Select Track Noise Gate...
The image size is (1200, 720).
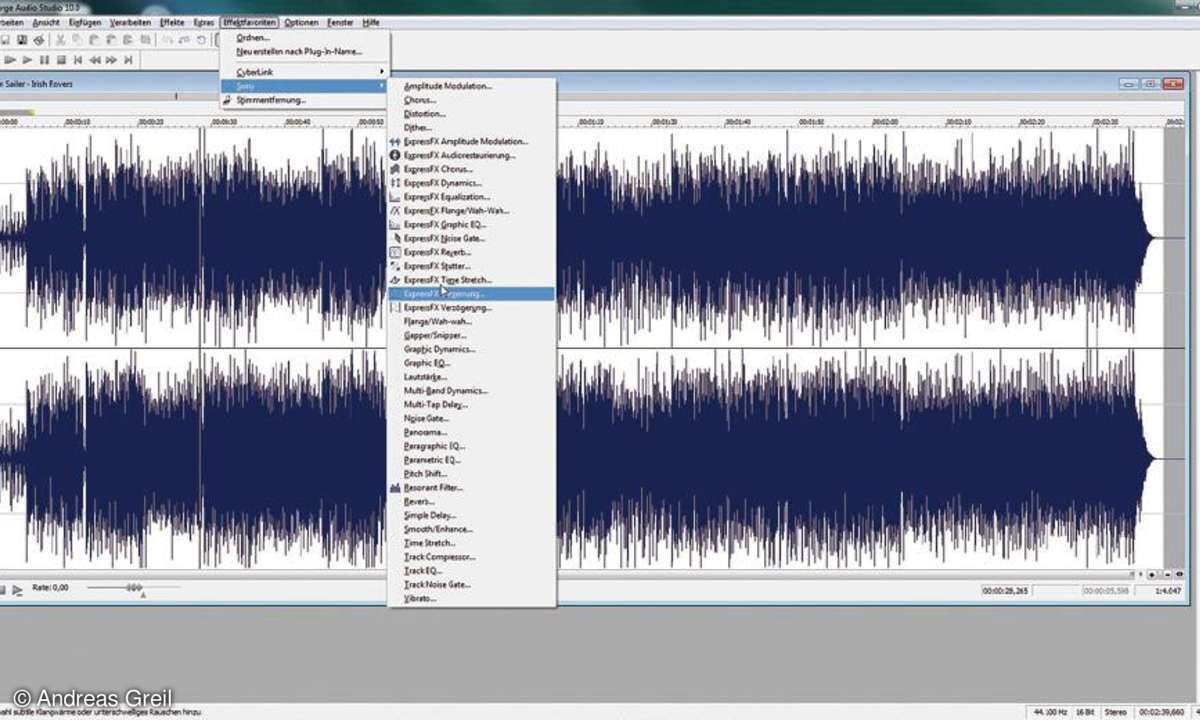(x=471, y=584)
